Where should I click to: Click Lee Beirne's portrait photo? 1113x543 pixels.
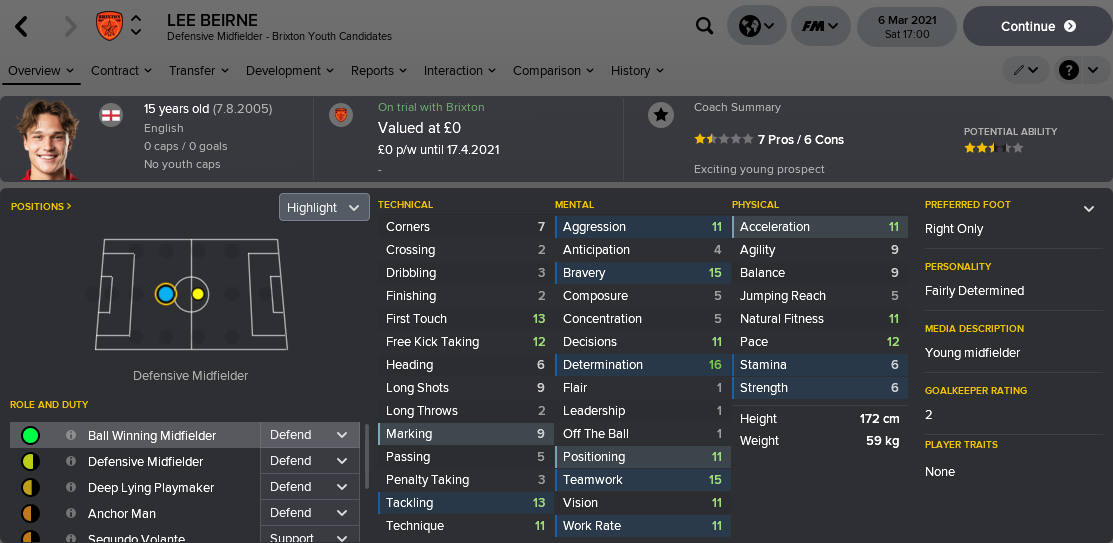click(48, 139)
